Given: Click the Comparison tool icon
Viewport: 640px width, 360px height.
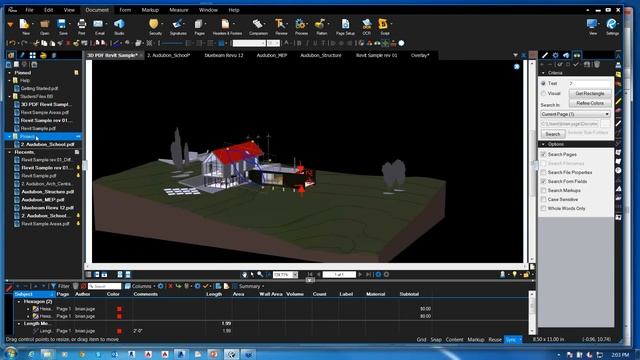Looking at the screenshot, I should point(258,24).
